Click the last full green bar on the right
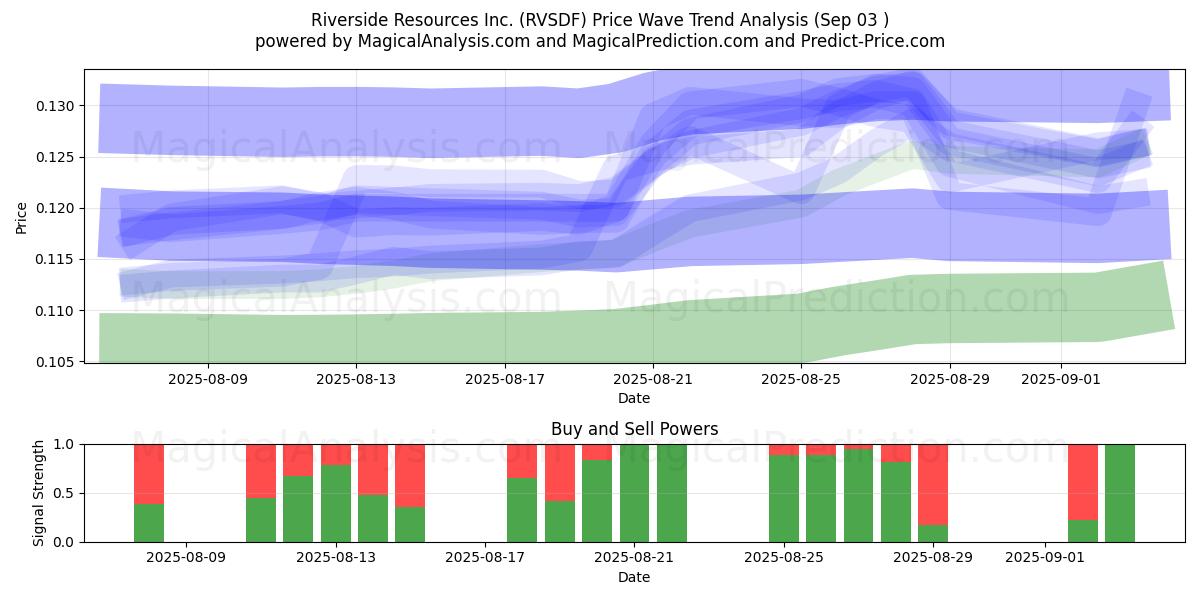This screenshot has height=600, width=1200. click(x=1120, y=493)
